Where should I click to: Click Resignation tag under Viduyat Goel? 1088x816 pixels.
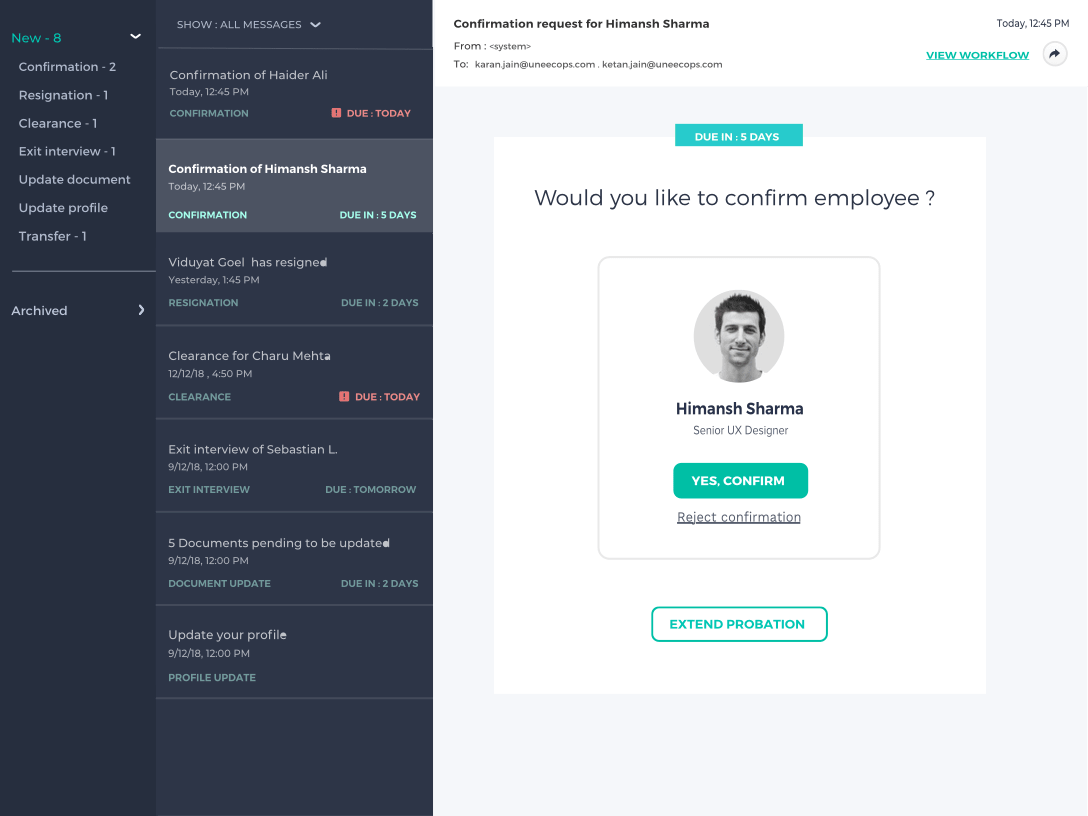203,303
